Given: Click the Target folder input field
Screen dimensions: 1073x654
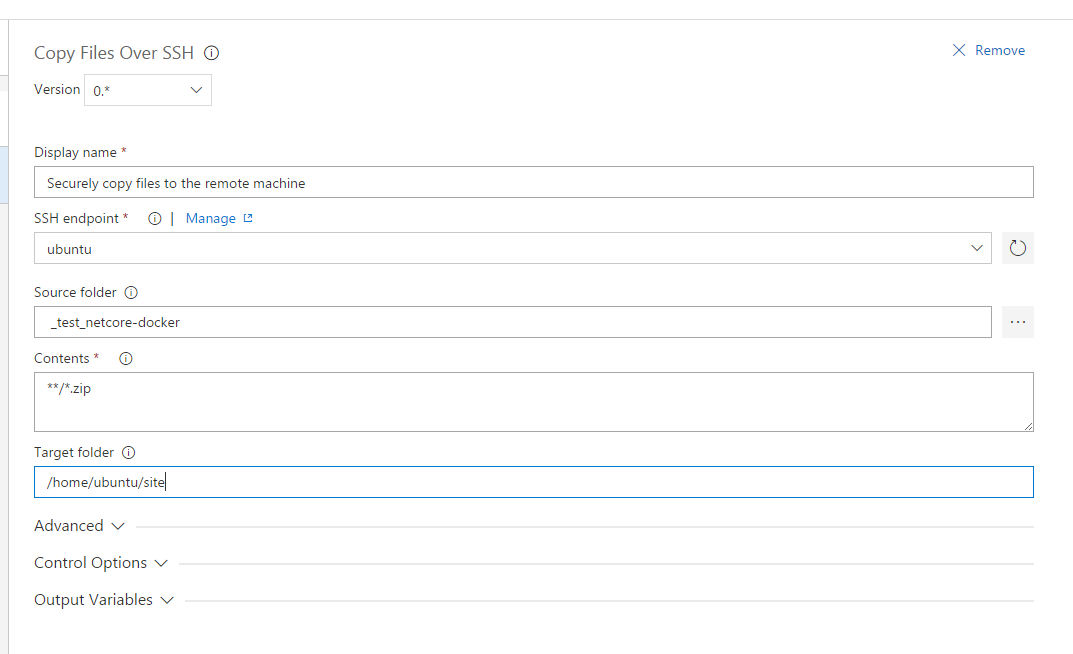Looking at the screenshot, I should click(x=534, y=482).
